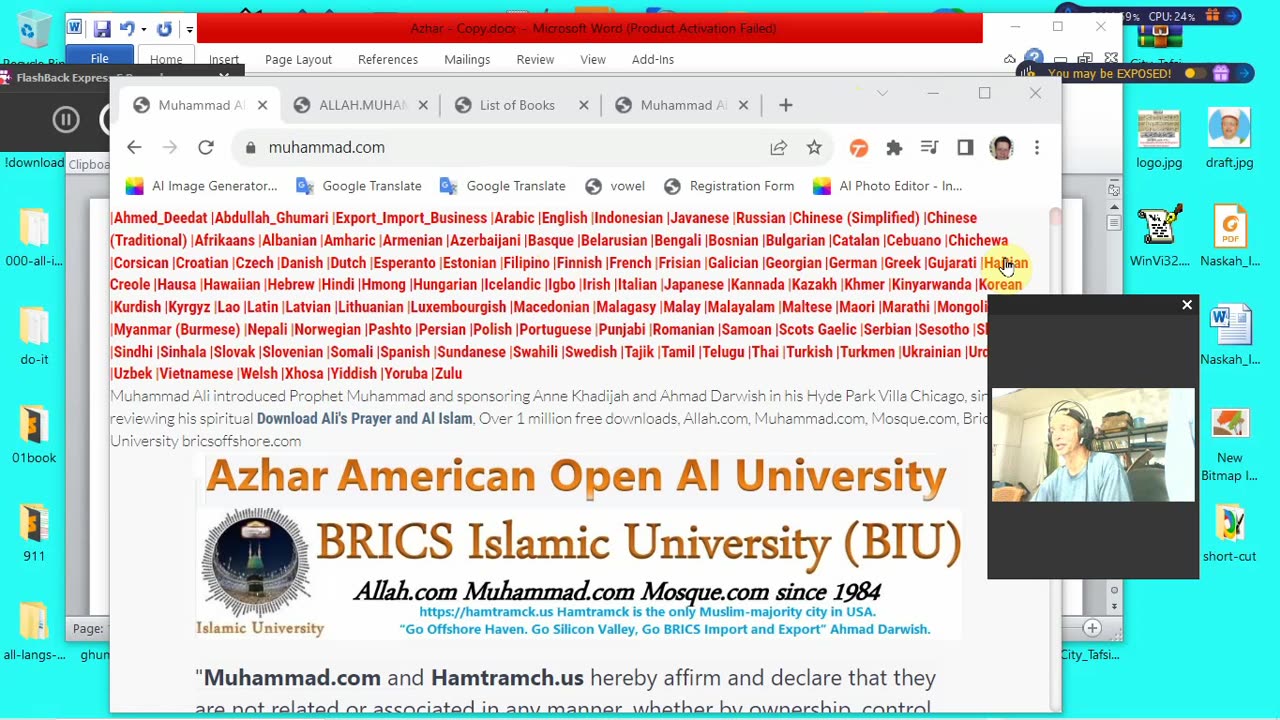Open Word References tab
1280x720 pixels.
click(x=388, y=60)
